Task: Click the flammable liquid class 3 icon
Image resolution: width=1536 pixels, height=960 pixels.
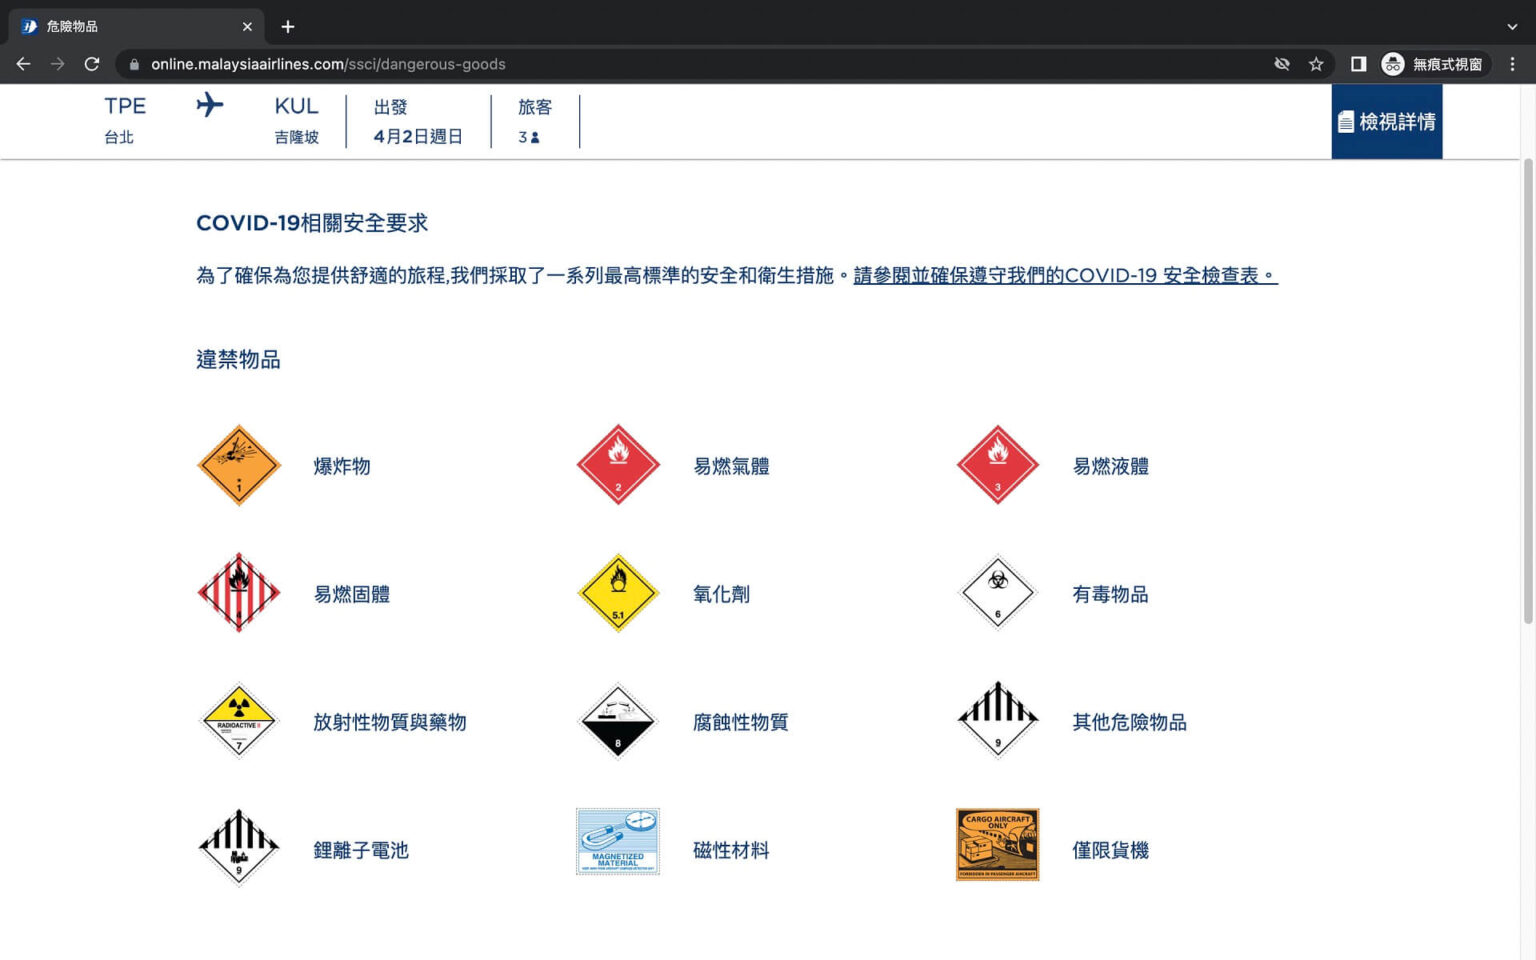Action: coord(997,466)
